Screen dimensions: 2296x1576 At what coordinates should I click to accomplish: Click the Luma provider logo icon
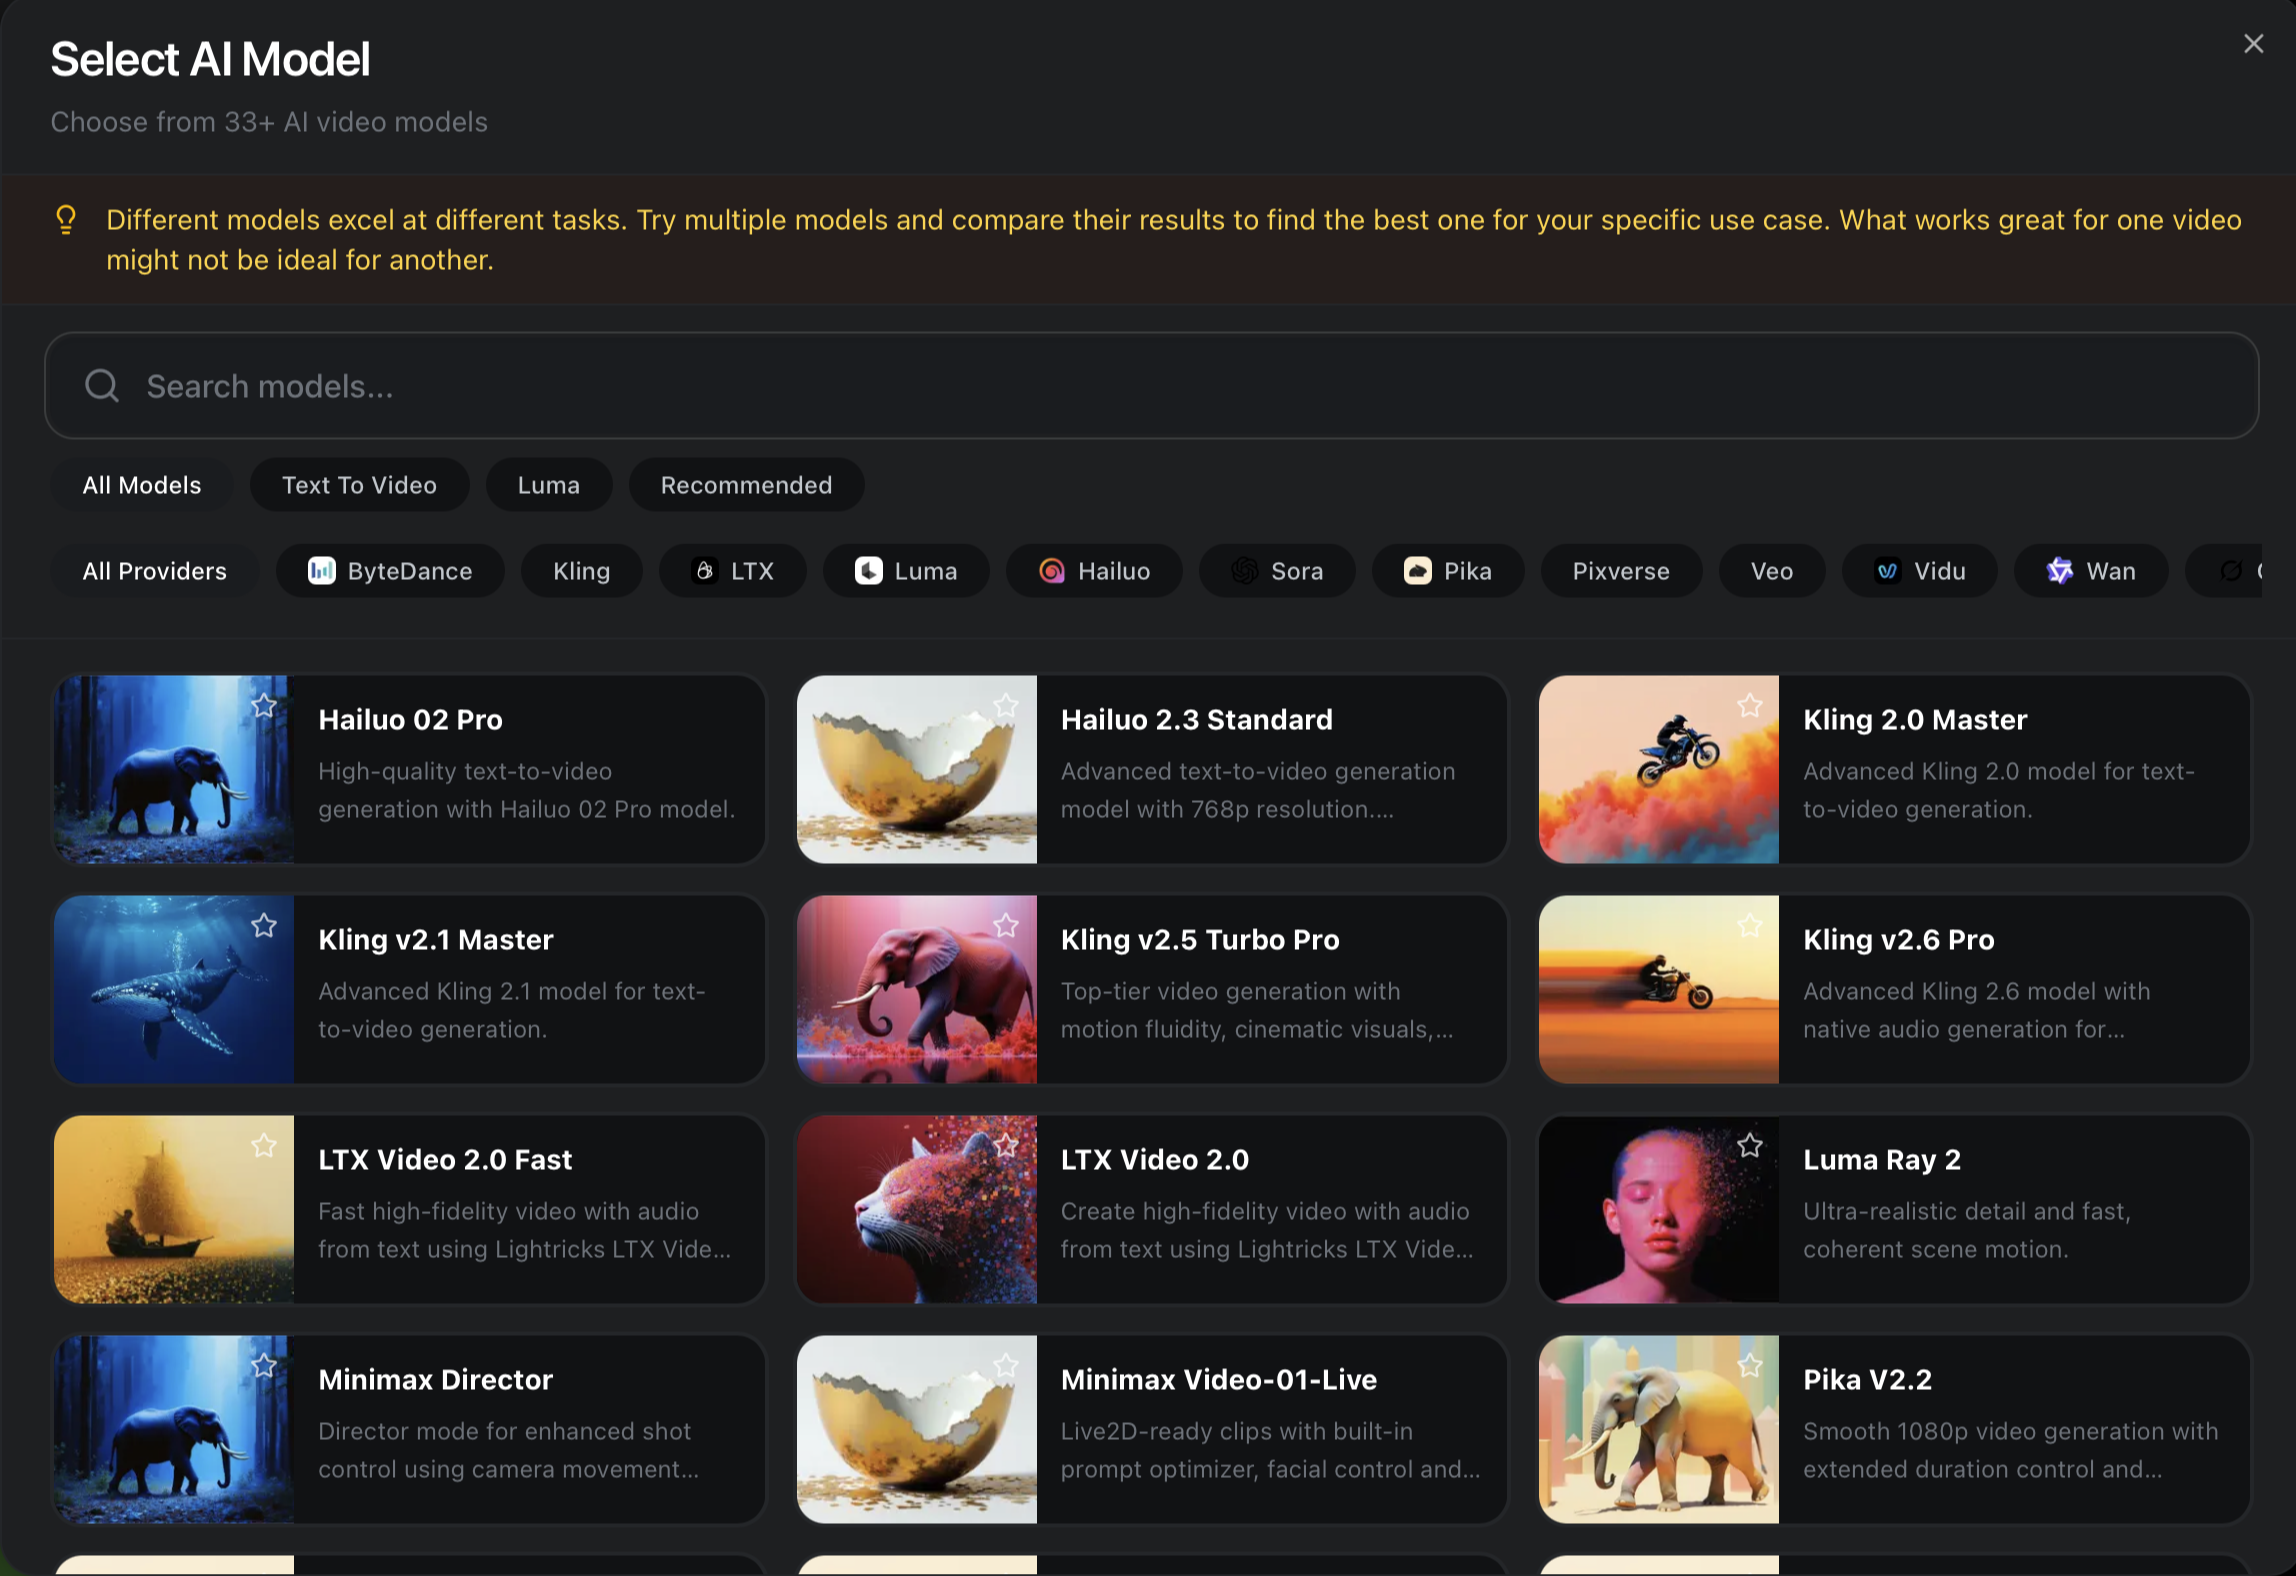pos(868,571)
